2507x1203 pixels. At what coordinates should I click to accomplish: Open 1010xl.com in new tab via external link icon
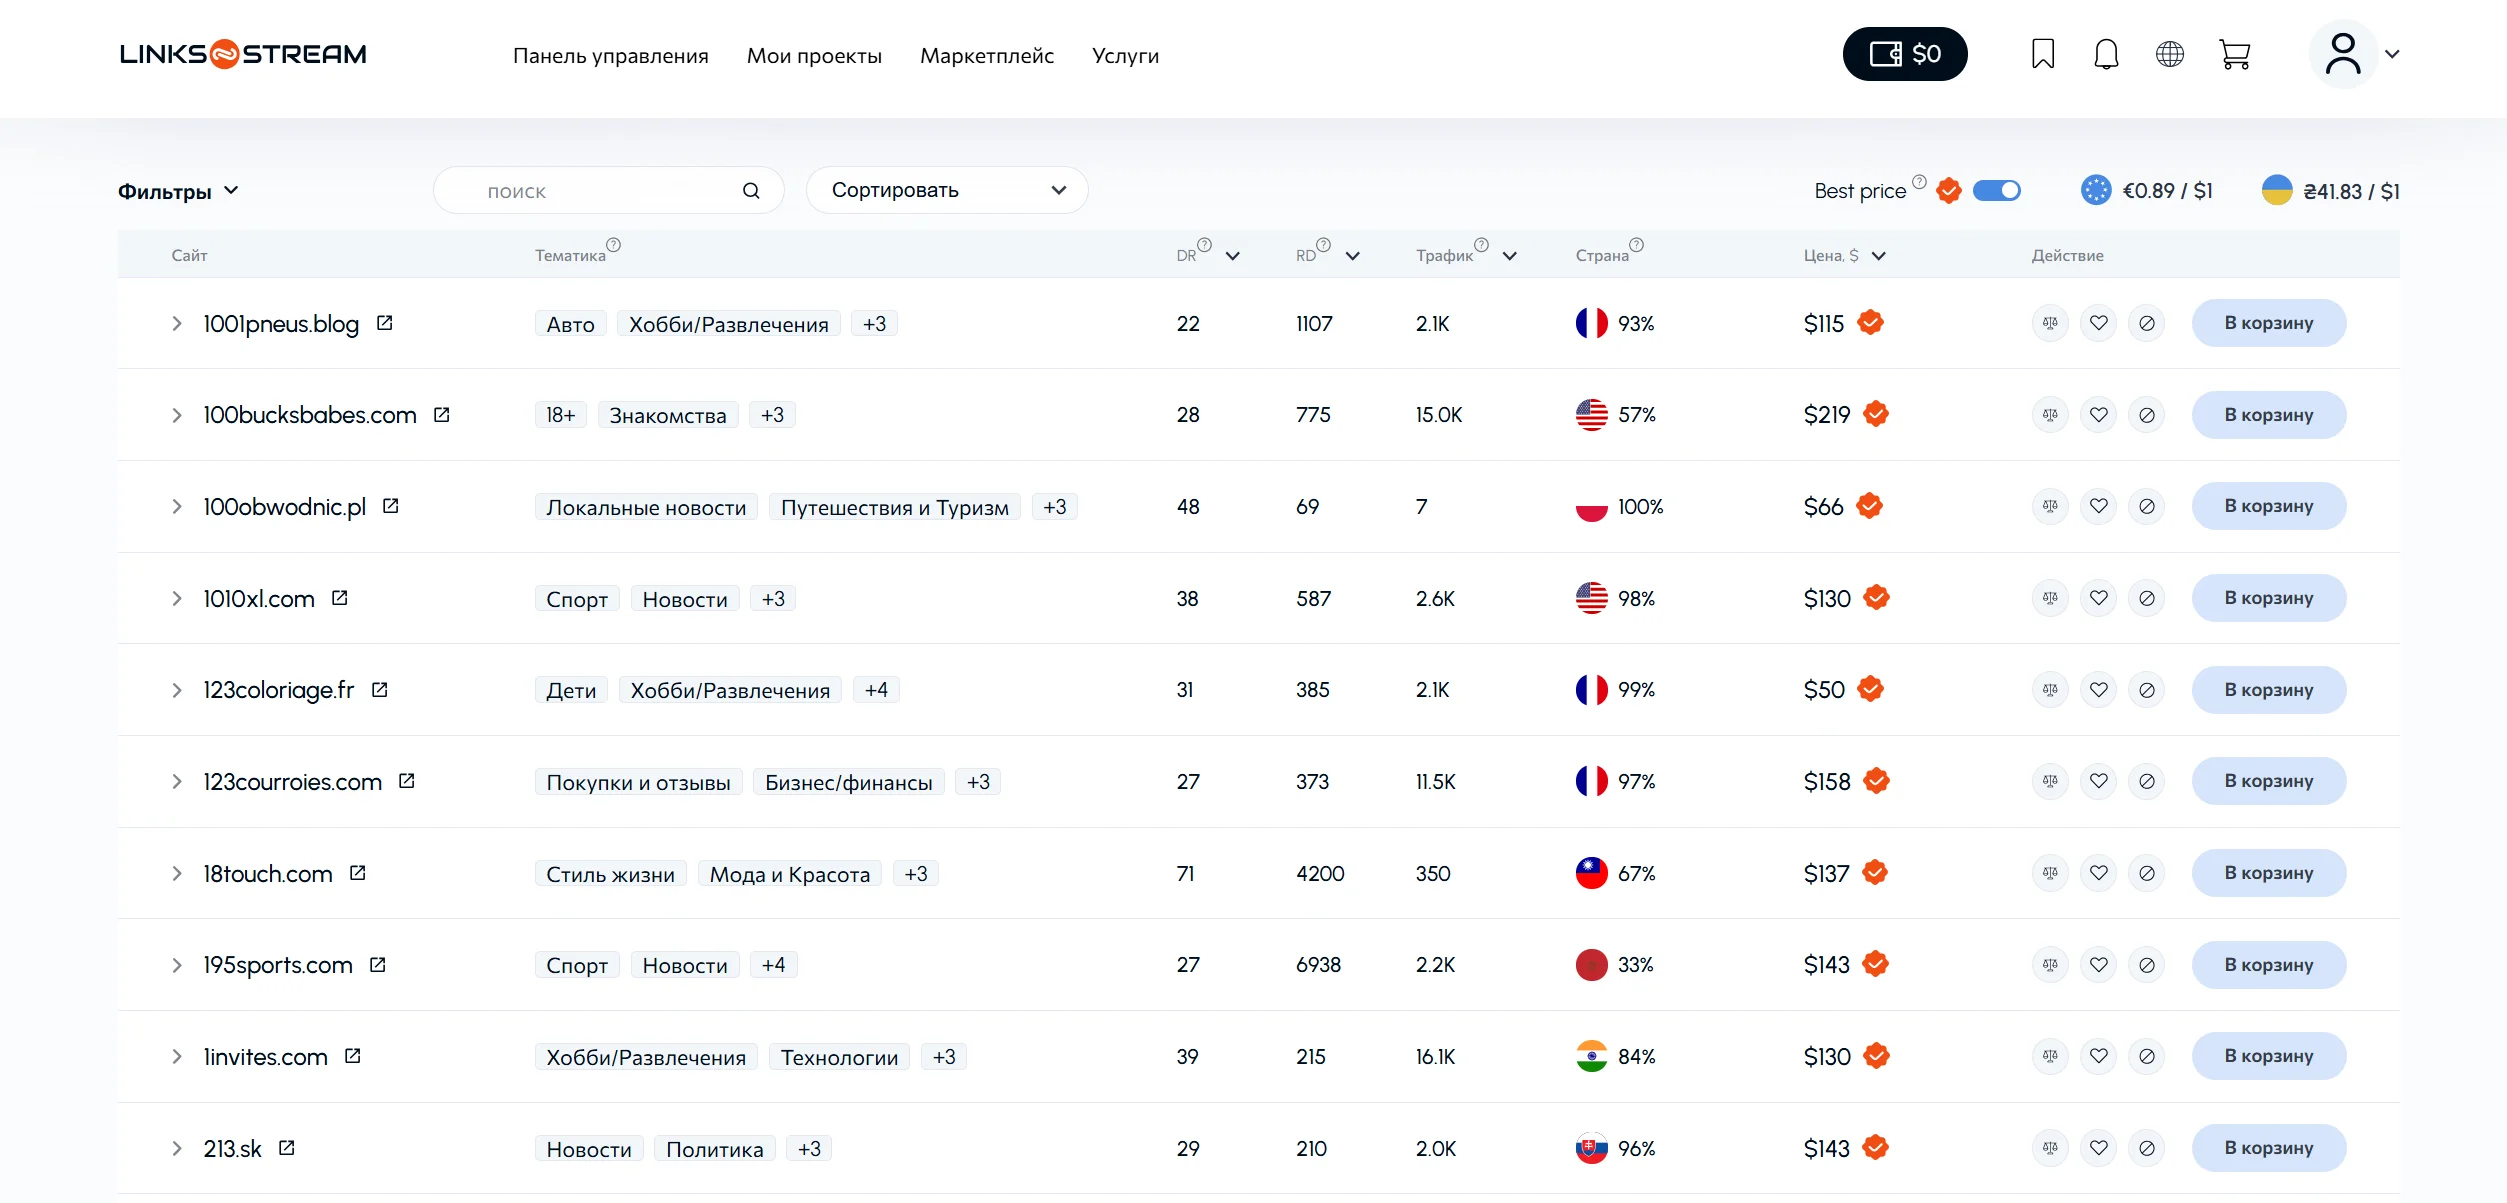340,598
